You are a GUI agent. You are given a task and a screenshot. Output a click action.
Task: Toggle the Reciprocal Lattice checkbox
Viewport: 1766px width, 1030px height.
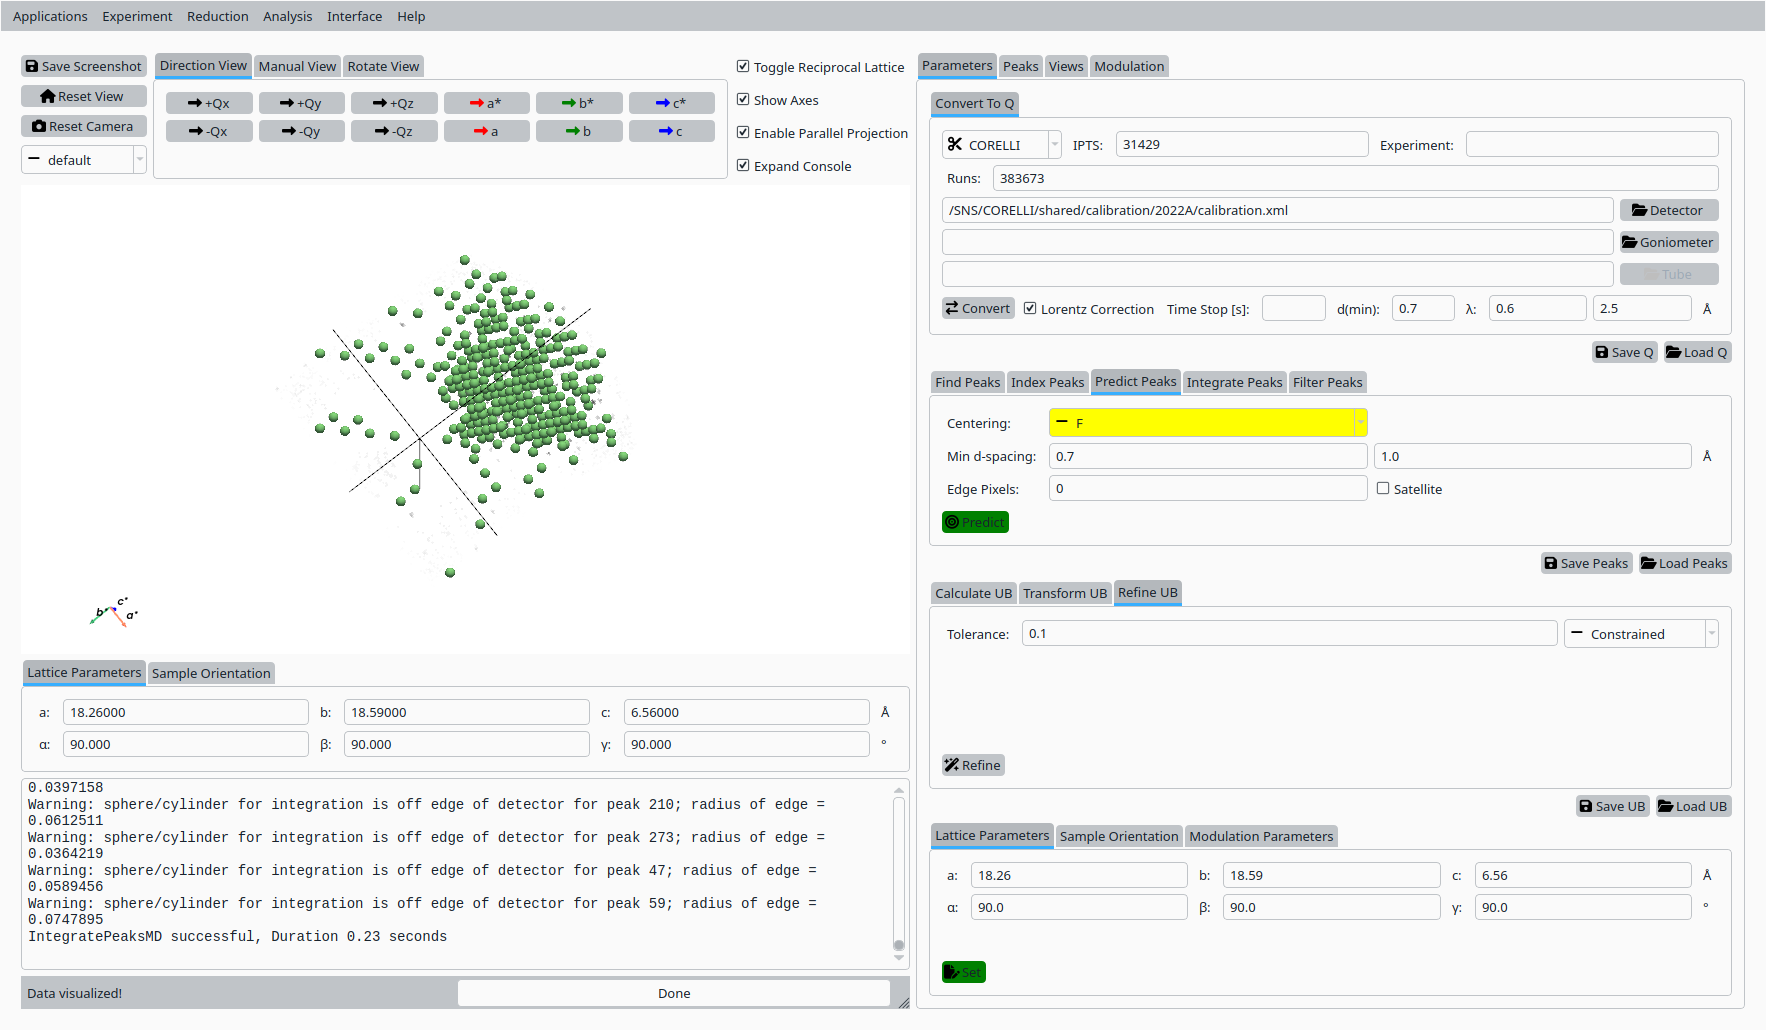coord(743,67)
